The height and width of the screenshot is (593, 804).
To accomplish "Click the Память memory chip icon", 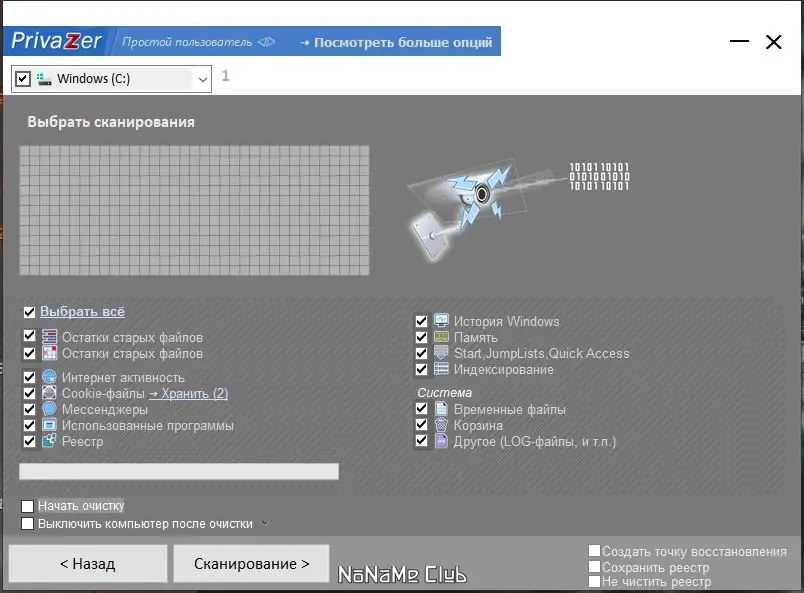I will 441,337.
